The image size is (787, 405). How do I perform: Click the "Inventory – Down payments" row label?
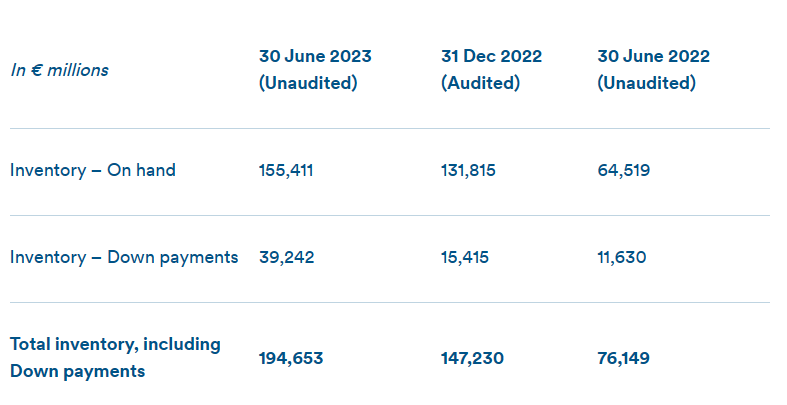click(124, 257)
